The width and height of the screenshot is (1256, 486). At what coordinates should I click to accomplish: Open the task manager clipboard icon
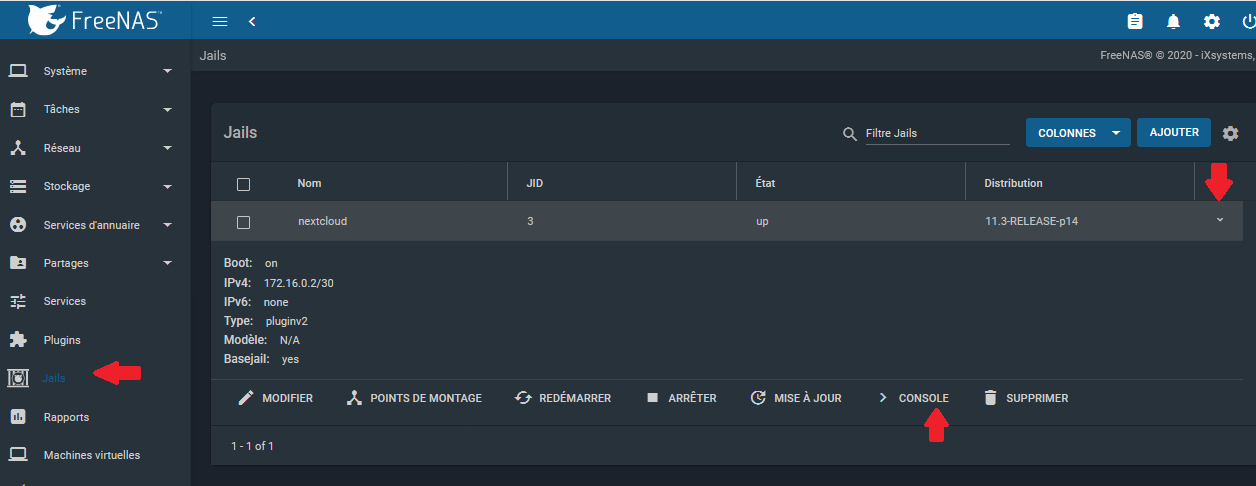(x=1135, y=21)
